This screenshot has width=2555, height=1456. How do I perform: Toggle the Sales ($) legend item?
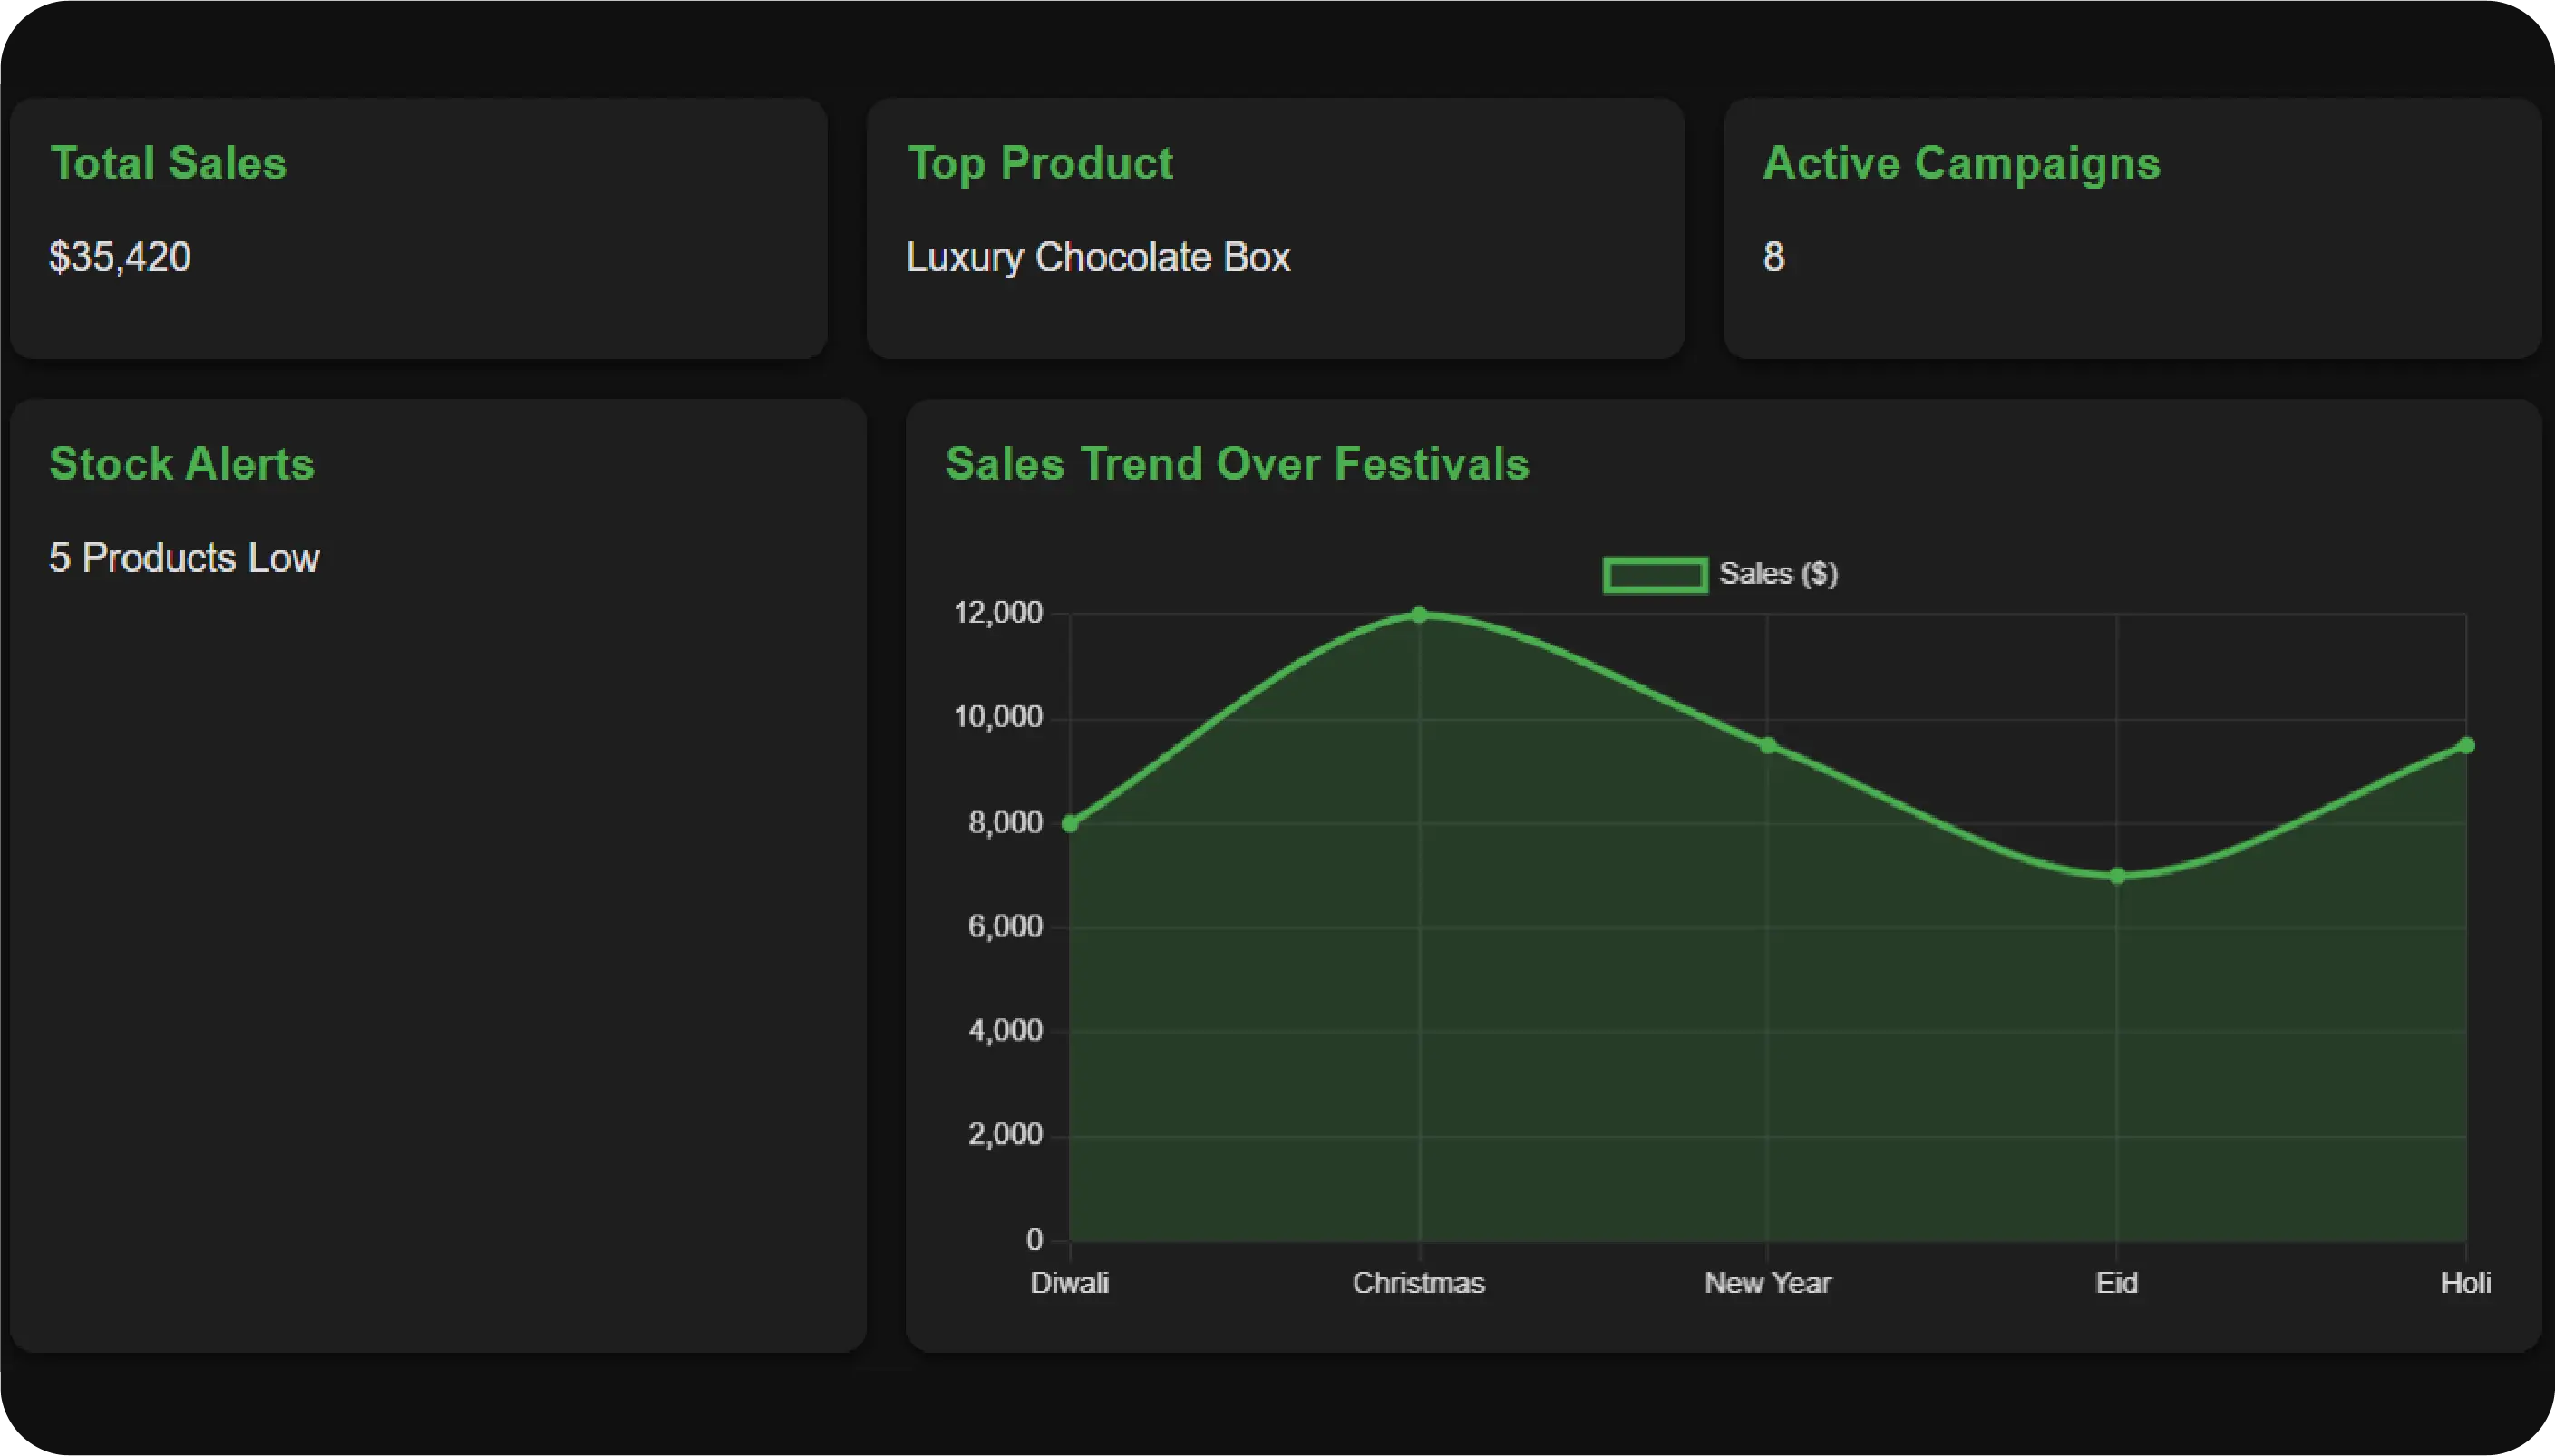pyautogui.click(x=1777, y=574)
